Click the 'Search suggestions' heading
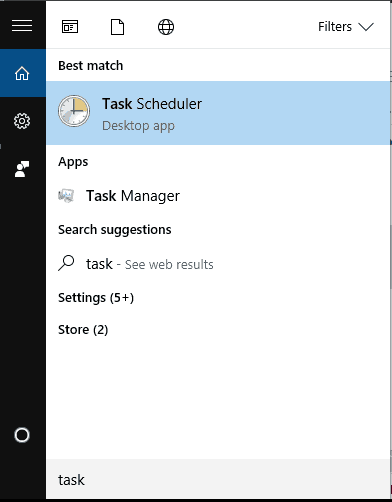The image size is (392, 502). (x=115, y=230)
